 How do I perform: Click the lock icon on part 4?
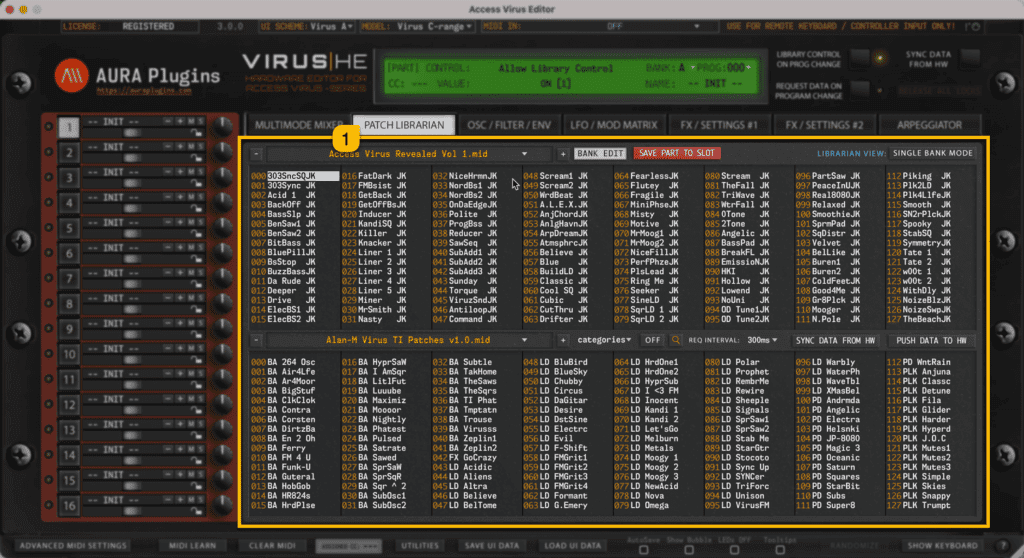tap(196, 208)
